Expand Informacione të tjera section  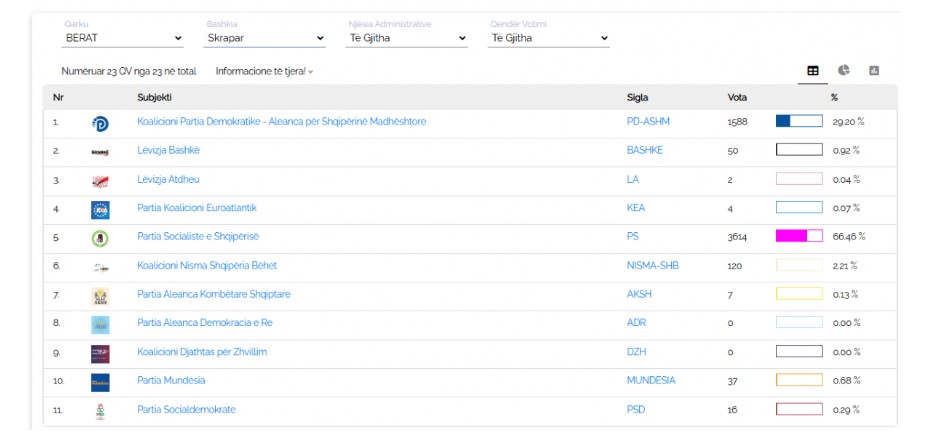pos(264,72)
